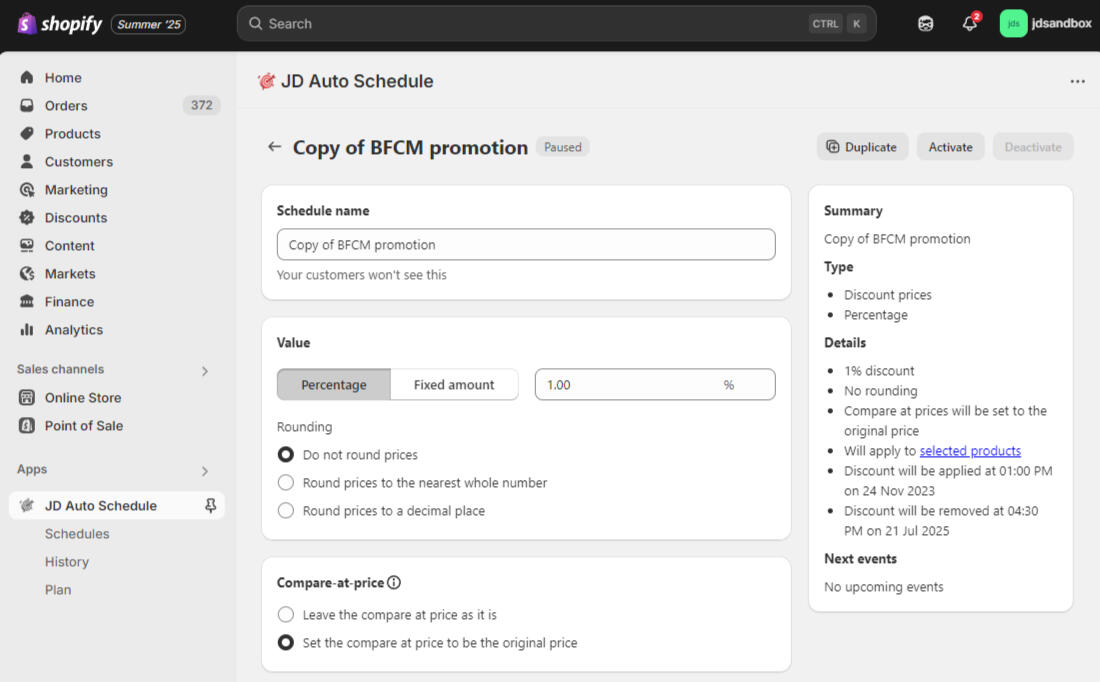Open the selected products link
This screenshot has width=1100, height=682.
pyautogui.click(x=970, y=451)
